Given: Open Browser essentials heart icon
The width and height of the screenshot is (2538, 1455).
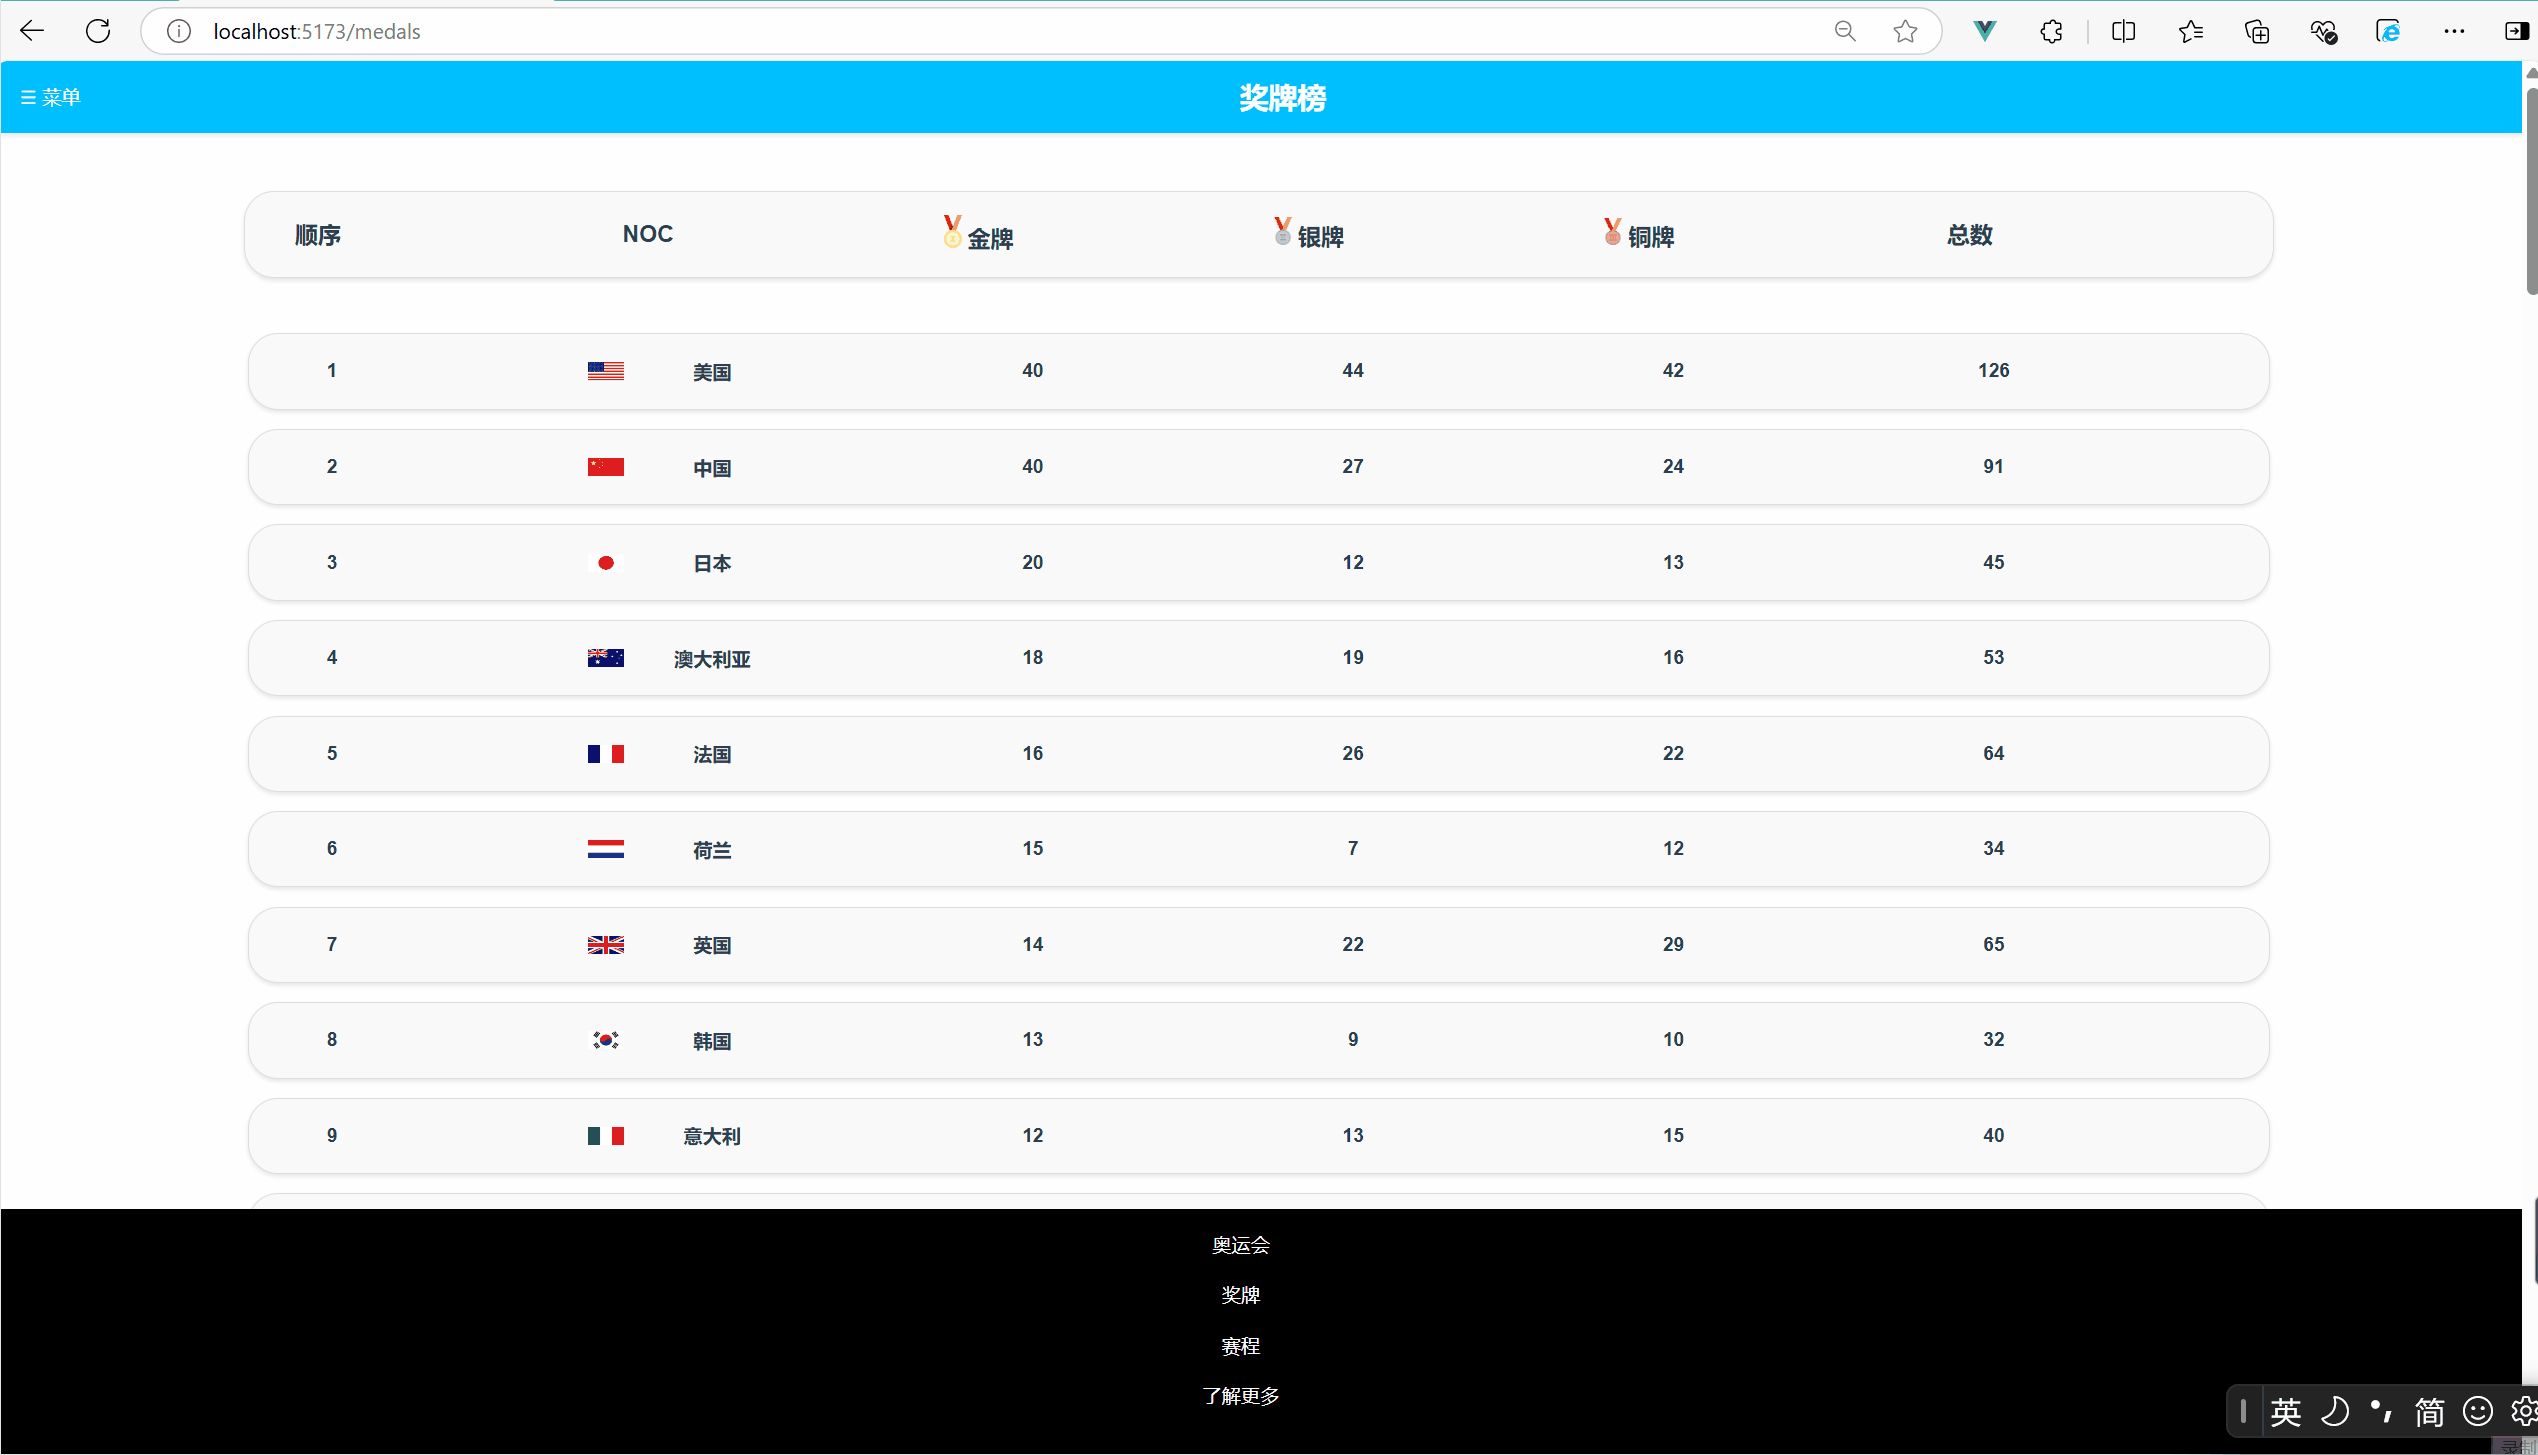Looking at the screenshot, I should coord(2323,31).
